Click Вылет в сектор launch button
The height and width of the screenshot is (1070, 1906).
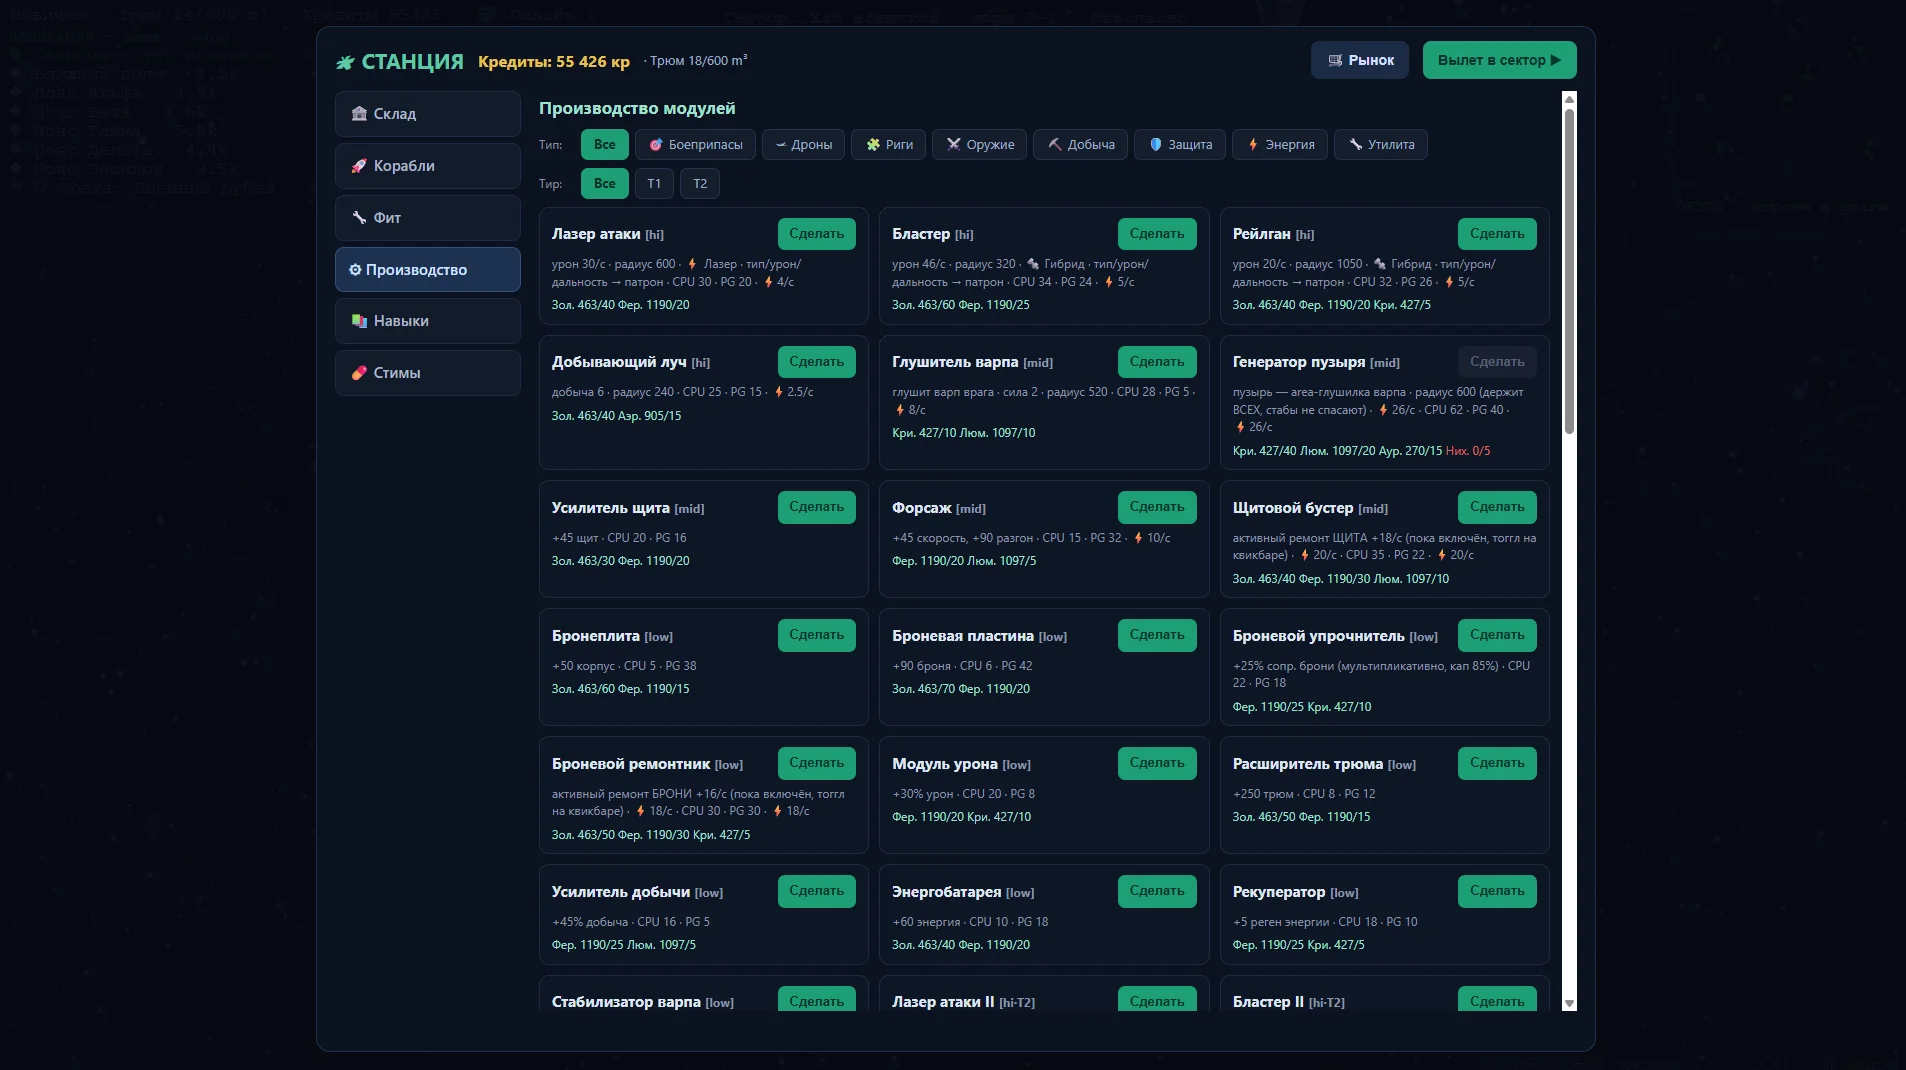point(1499,60)
